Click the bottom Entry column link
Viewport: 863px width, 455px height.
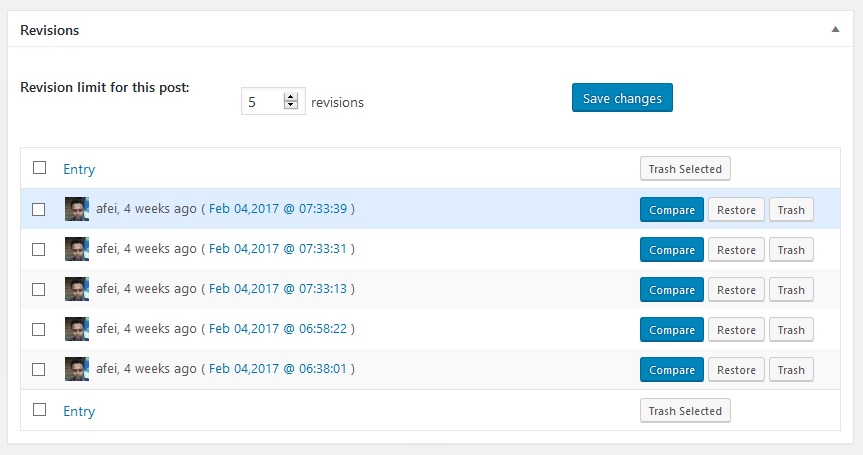79,411
